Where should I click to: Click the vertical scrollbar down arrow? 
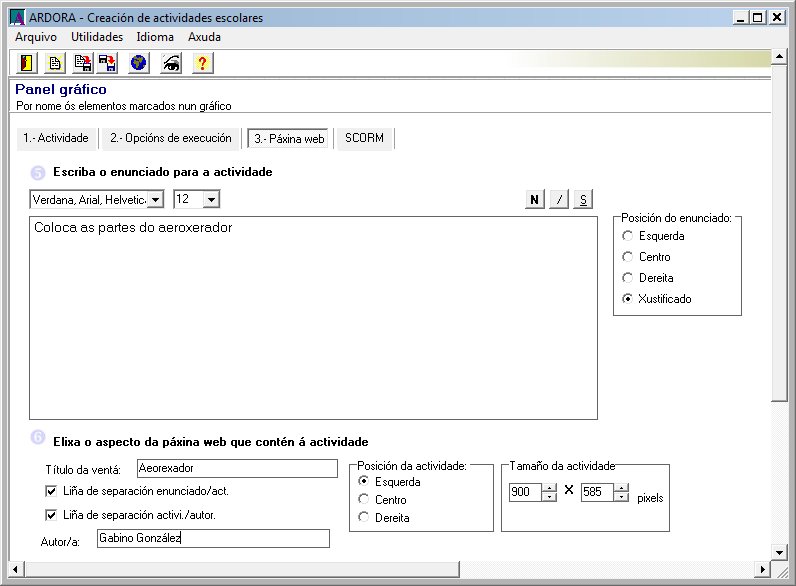779,551
